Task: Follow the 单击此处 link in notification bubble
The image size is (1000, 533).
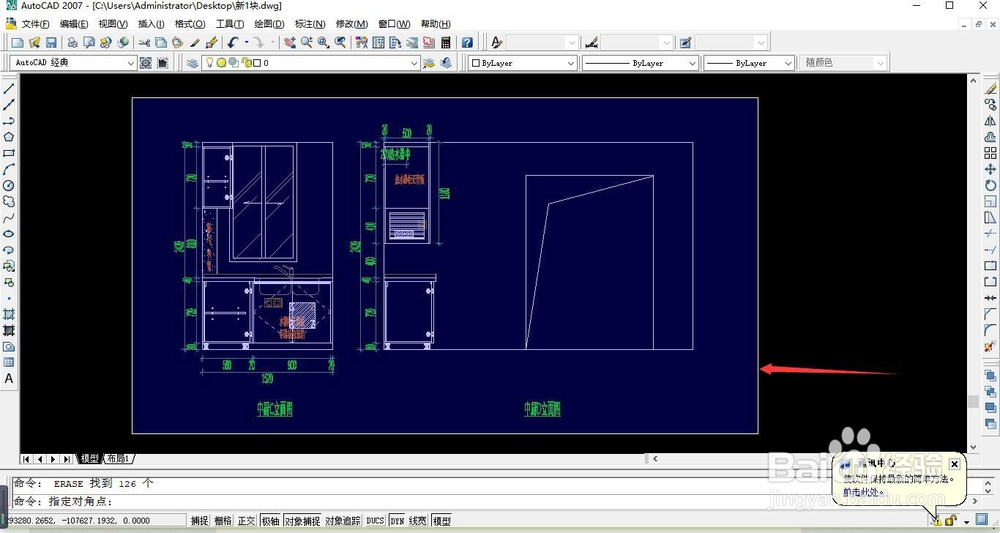Action: 860,492
